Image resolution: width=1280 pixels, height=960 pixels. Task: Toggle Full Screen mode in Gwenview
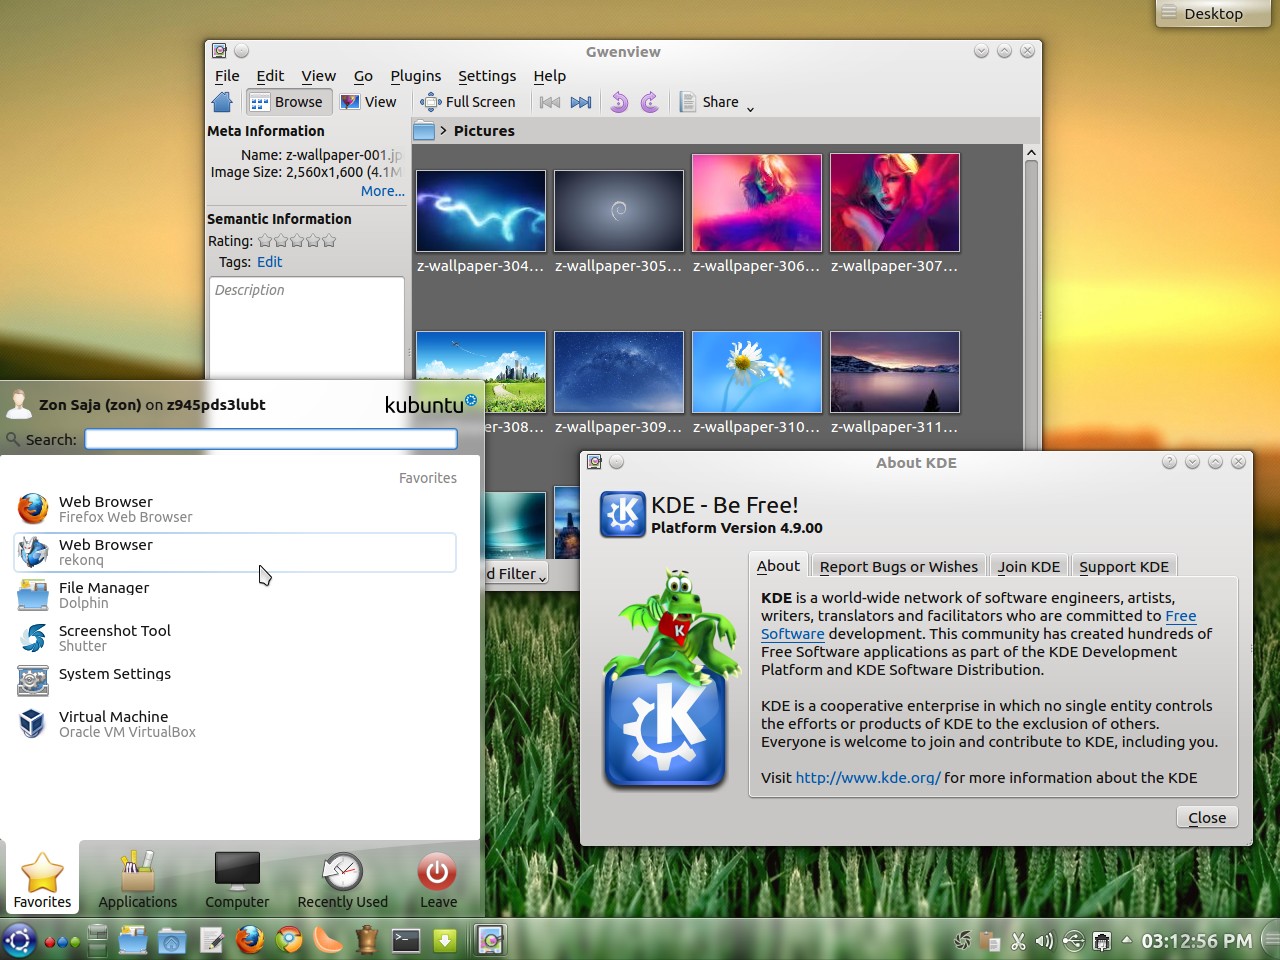(x=469, y=101)
